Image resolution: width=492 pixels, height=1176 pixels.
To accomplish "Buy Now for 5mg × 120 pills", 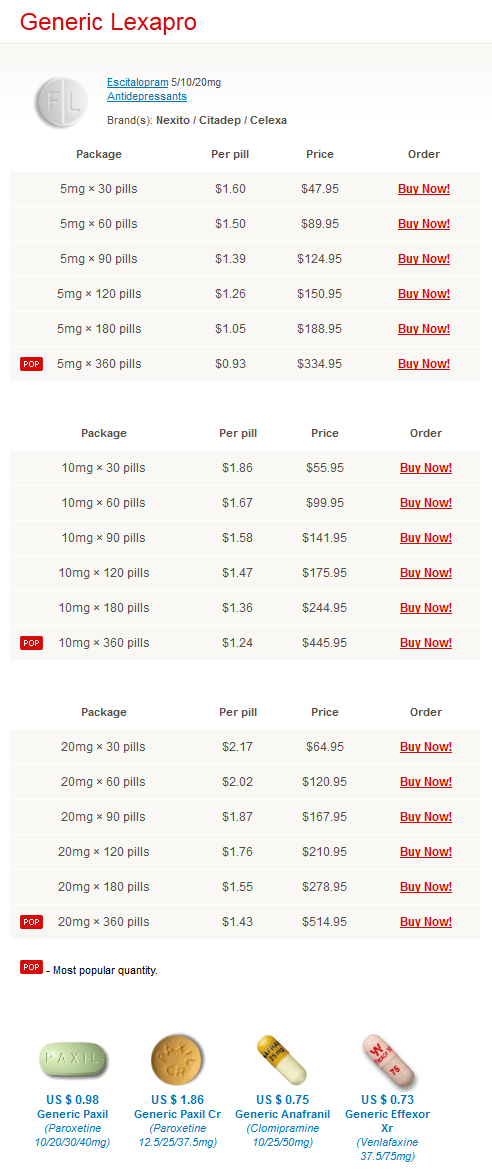I will click(x=424, y=294).
